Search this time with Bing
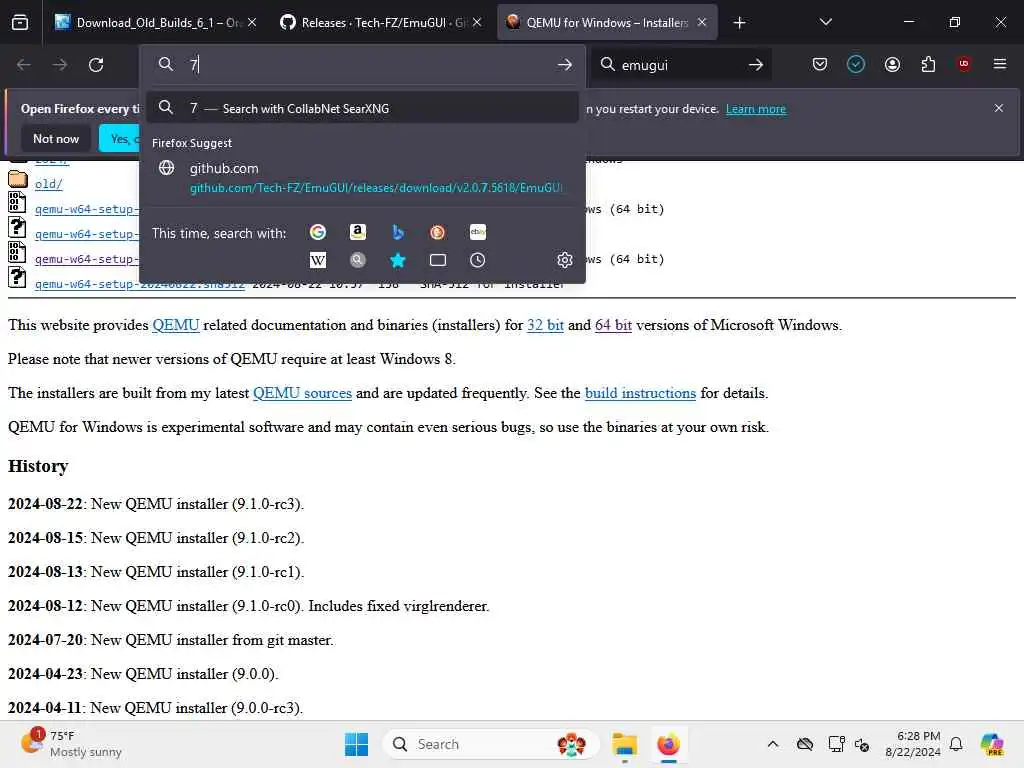 pyautogui.click(x=398, y=232)
